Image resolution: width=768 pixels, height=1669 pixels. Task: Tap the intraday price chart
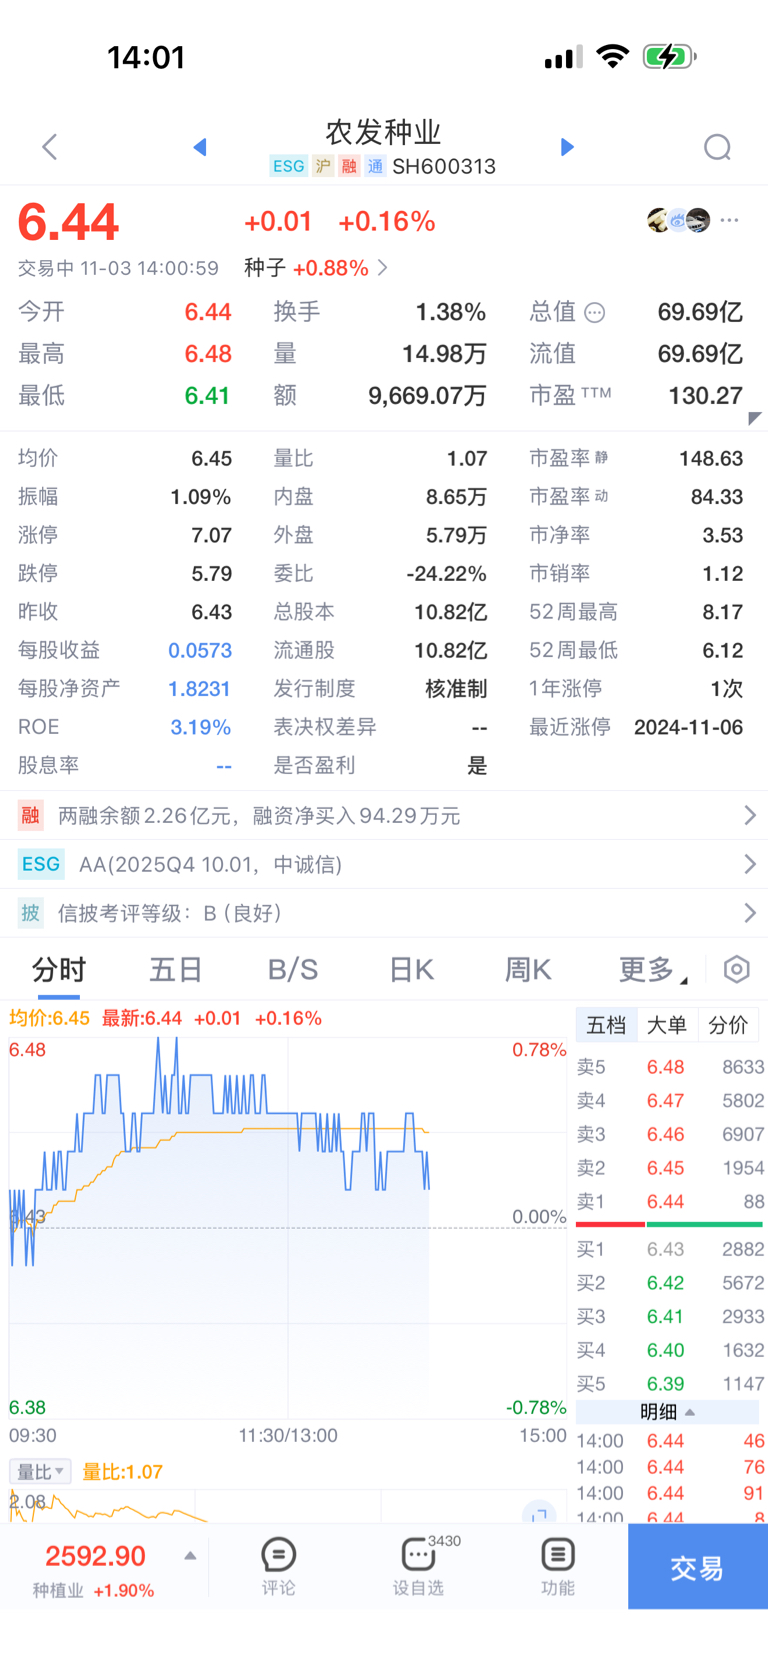pos(288,1227)
